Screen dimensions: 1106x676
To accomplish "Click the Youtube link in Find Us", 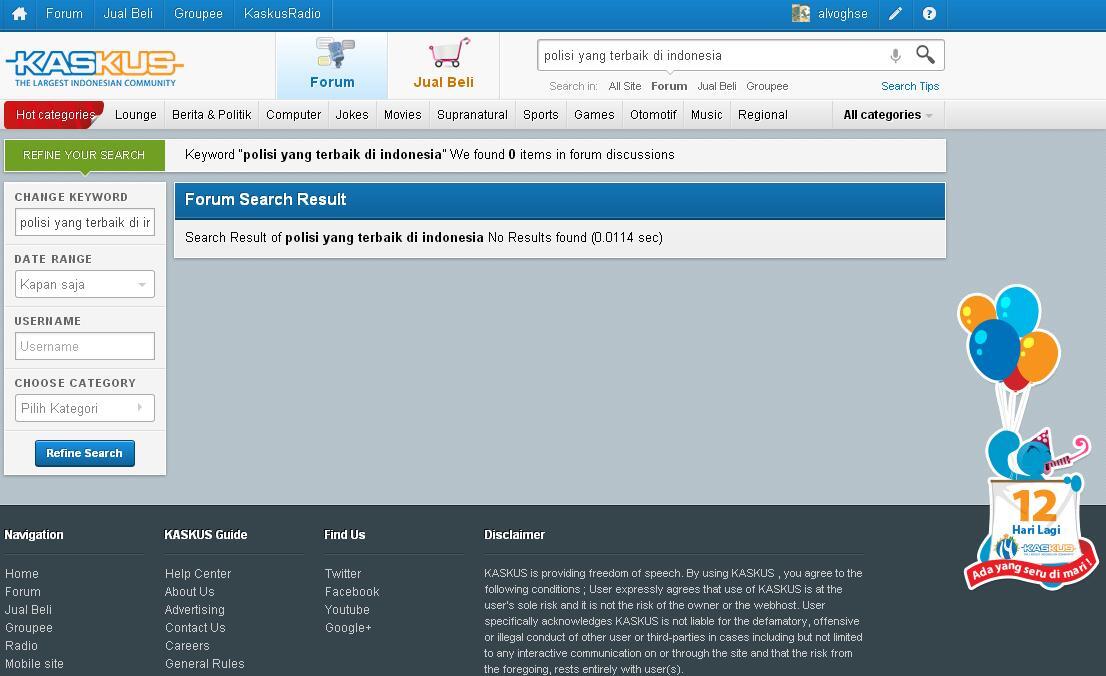I will (347, 610).
